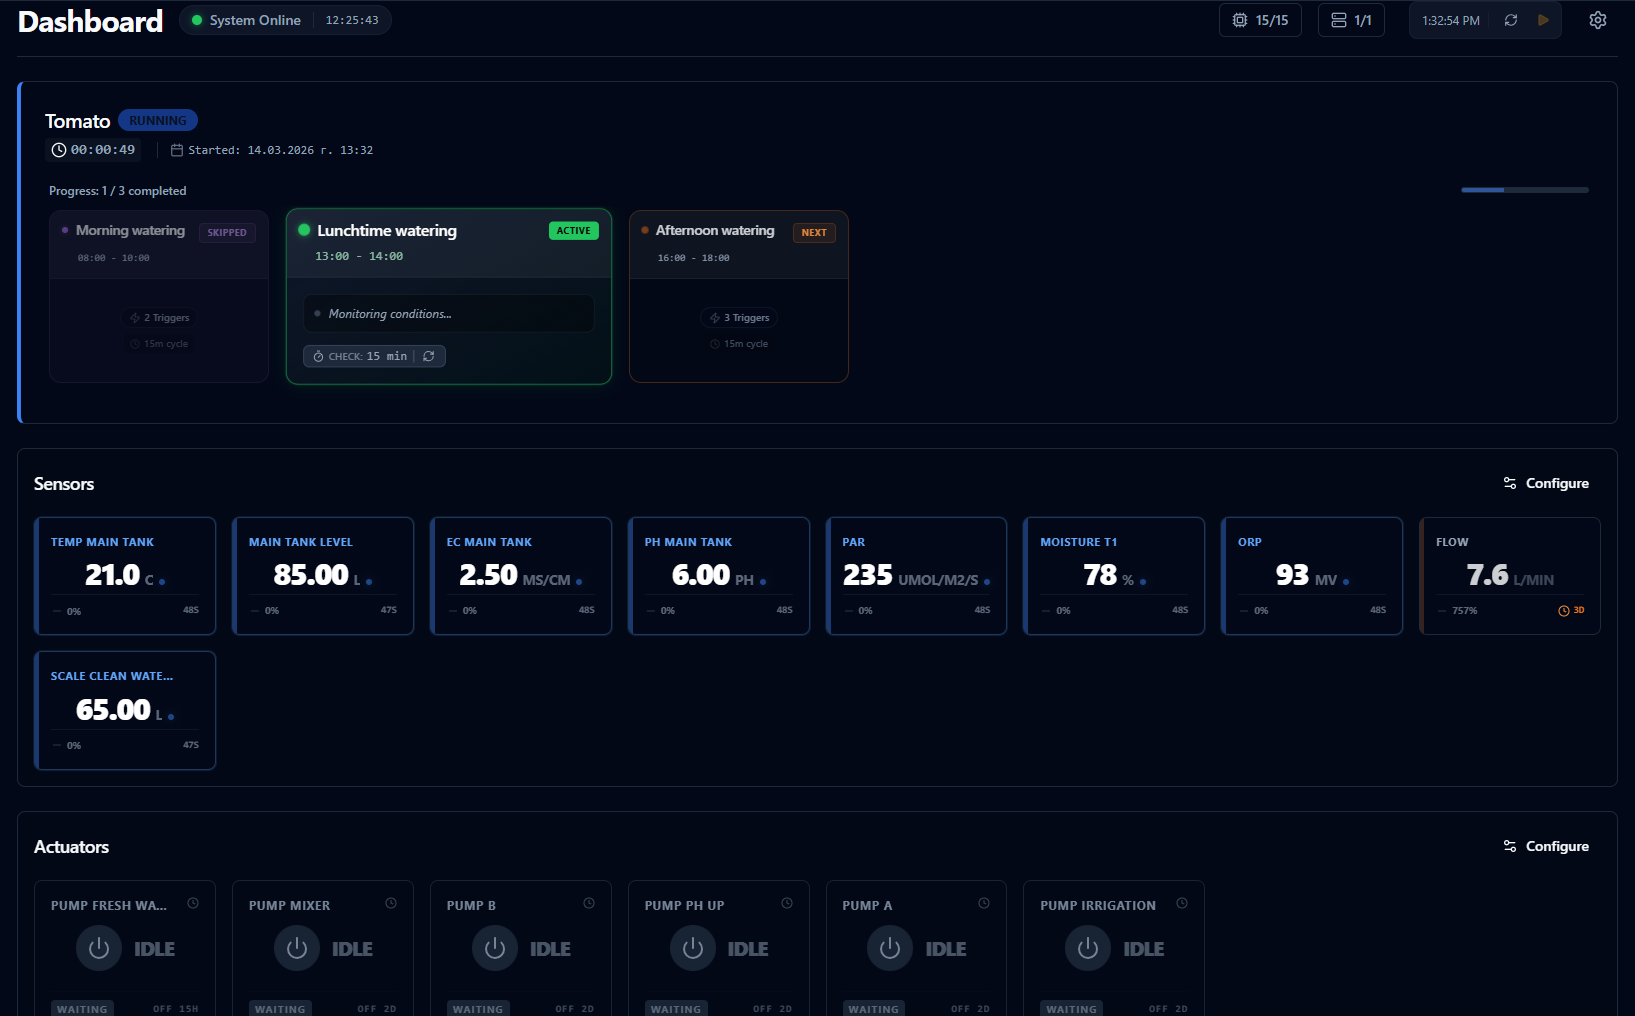Image resolution: width=1635 pixels, height=1016 pixels.
Task: Open the PAR sensor card
Action: (x=917, y=576)
